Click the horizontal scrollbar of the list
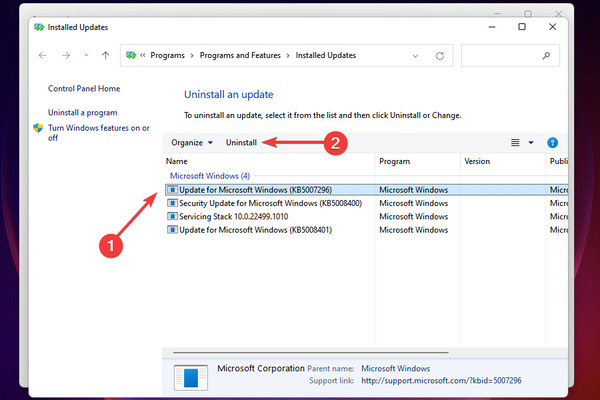Screen dimensions: 600x400 (311, 352)
